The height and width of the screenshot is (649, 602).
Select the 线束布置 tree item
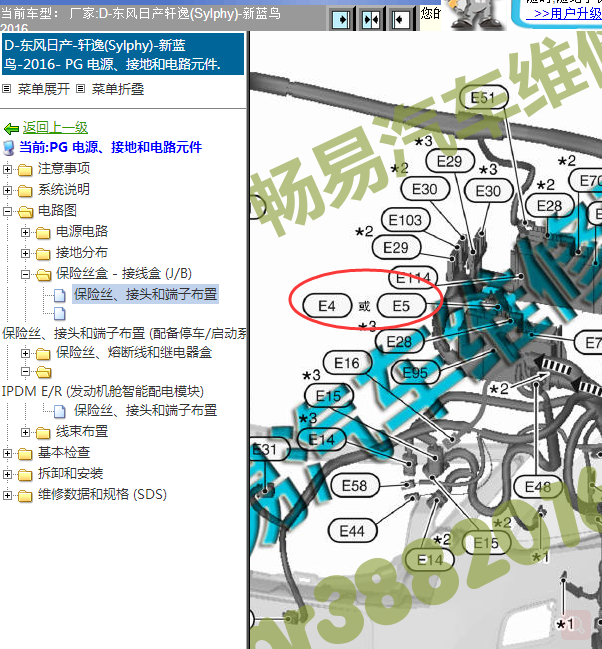click(82, 432)
